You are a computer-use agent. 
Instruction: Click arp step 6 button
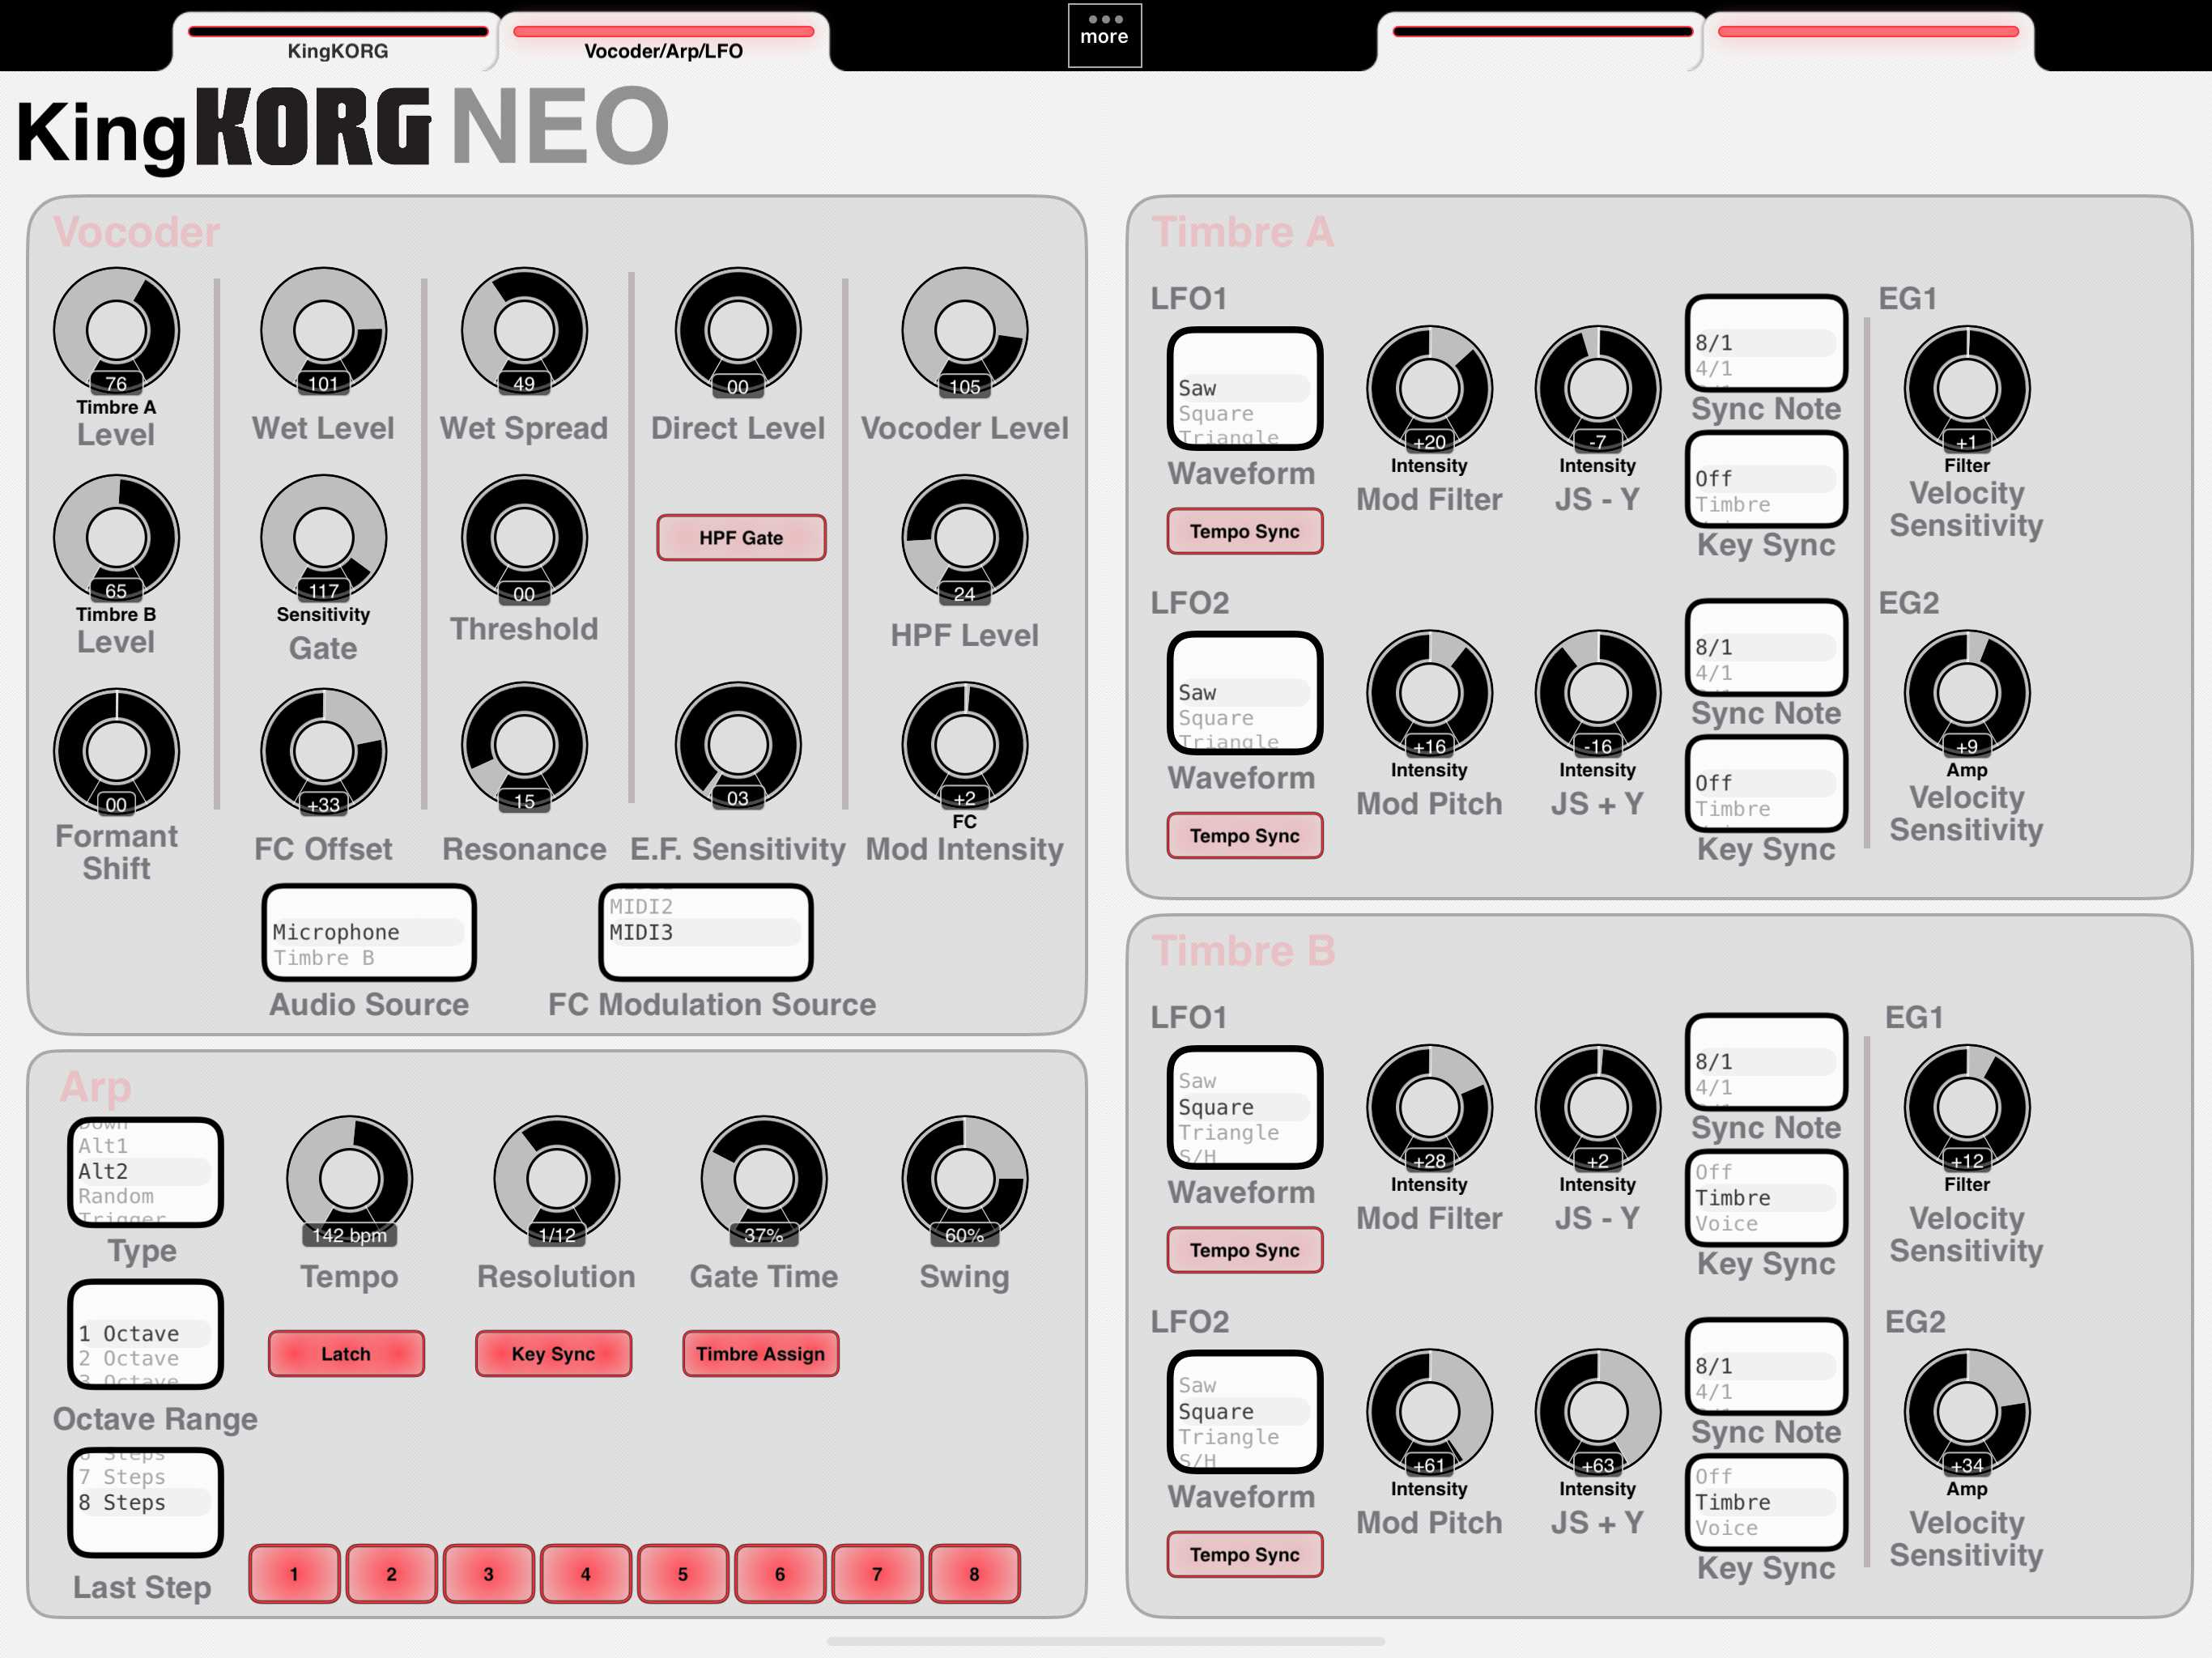(780, 1574)
